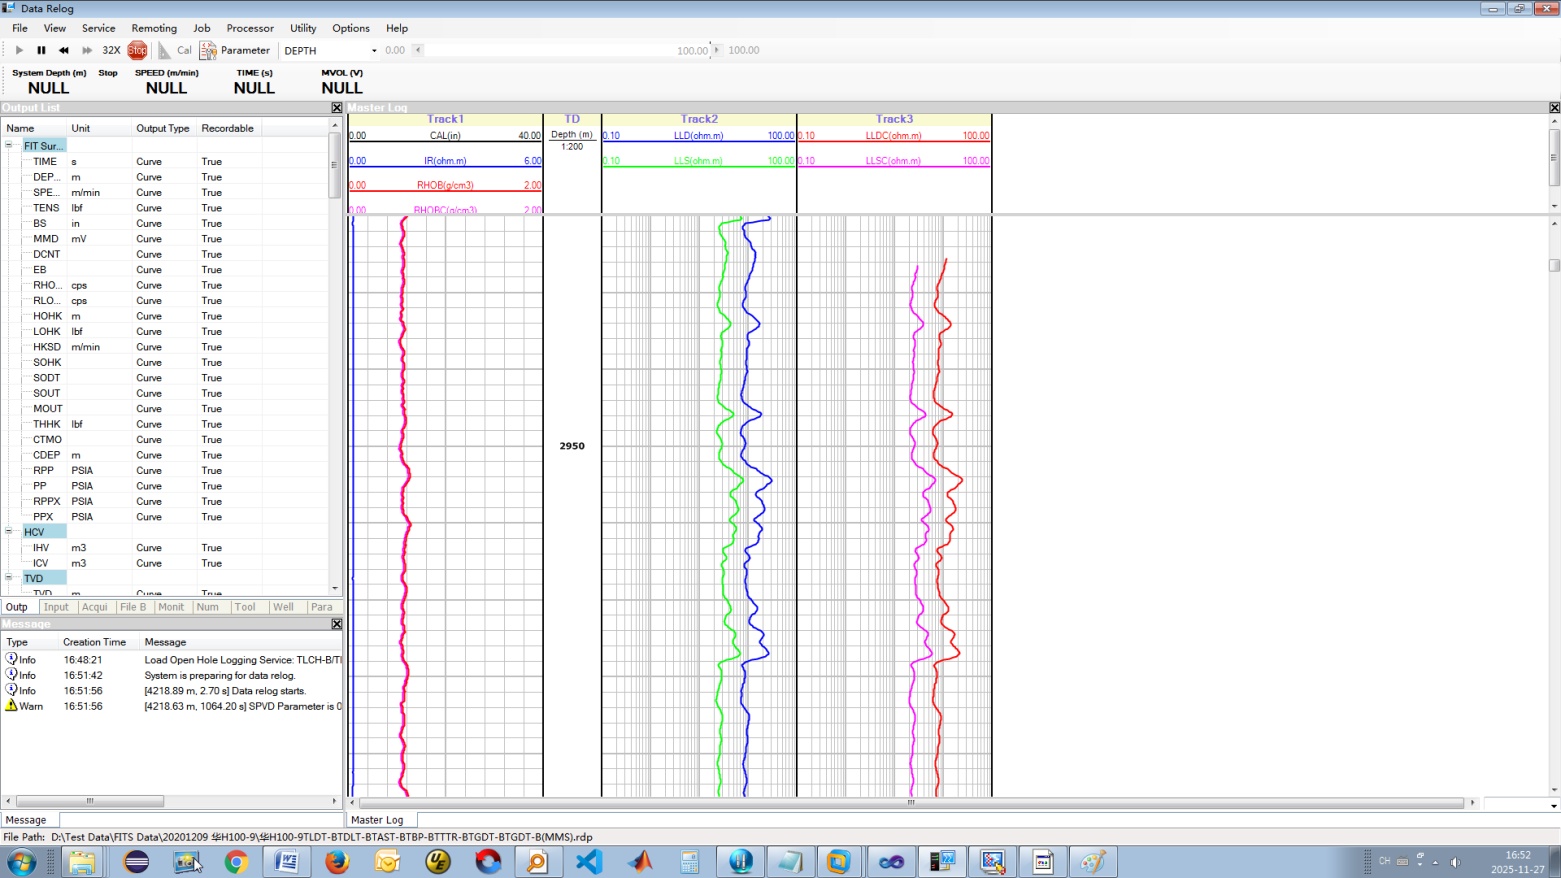Screen dimensions: 1561x878
Task: Collapse the FIT Sur... tree node
Action: click(x=9, y=146)
